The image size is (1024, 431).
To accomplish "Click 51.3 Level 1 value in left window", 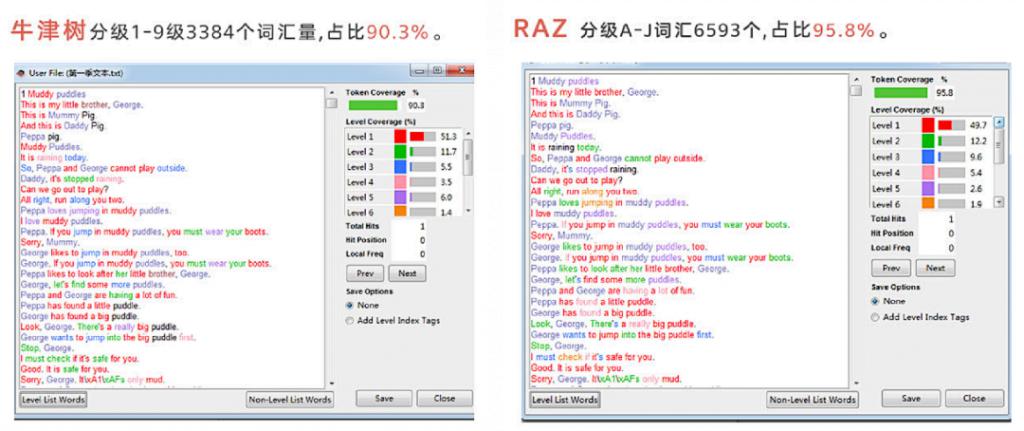I will click(449, 136).
